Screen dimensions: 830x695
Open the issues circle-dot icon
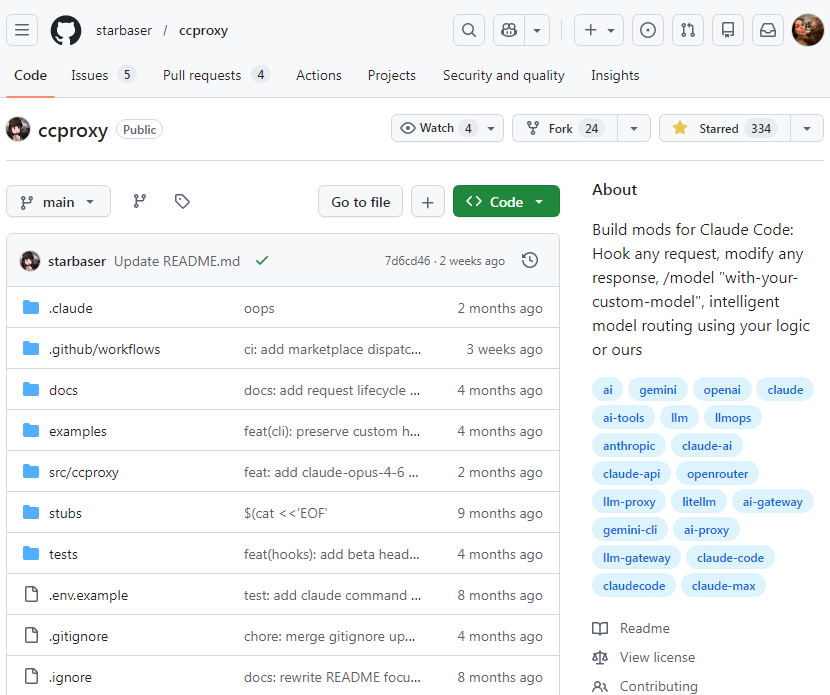[x=648, y=30]
